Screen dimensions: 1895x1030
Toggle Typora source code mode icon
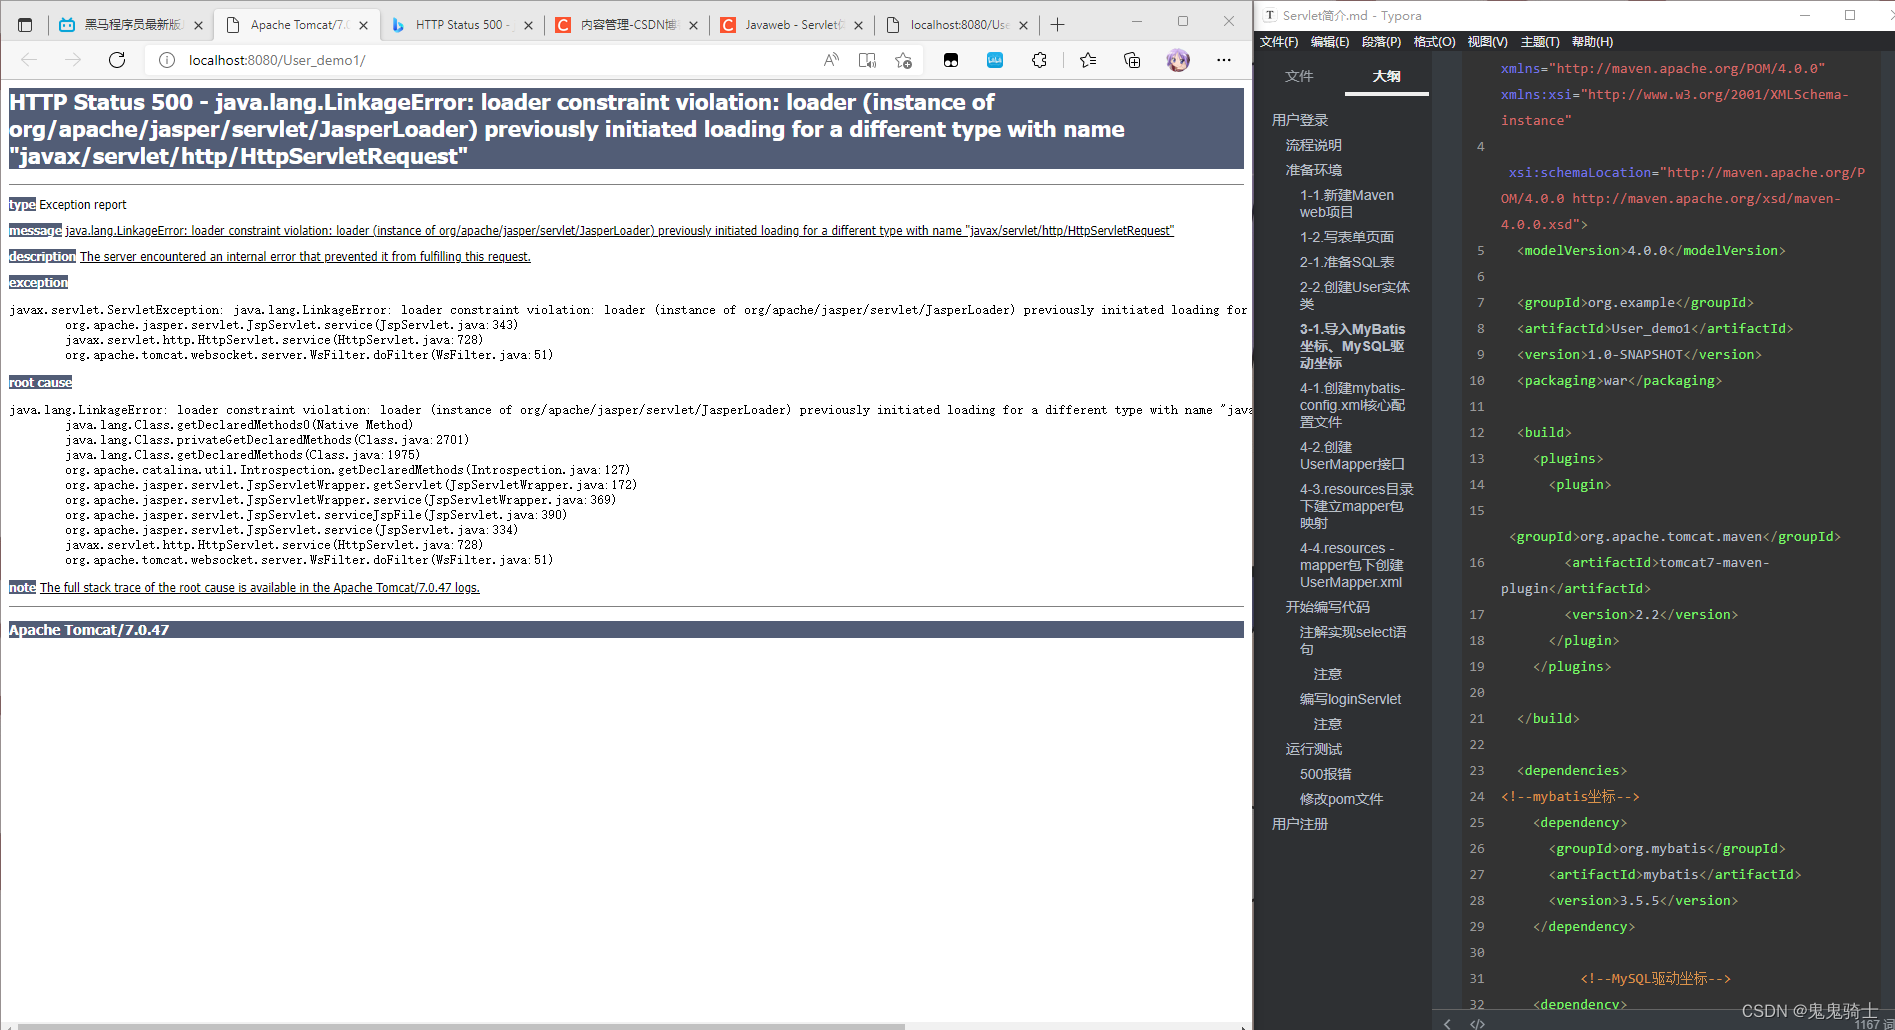[1477, 1022]
